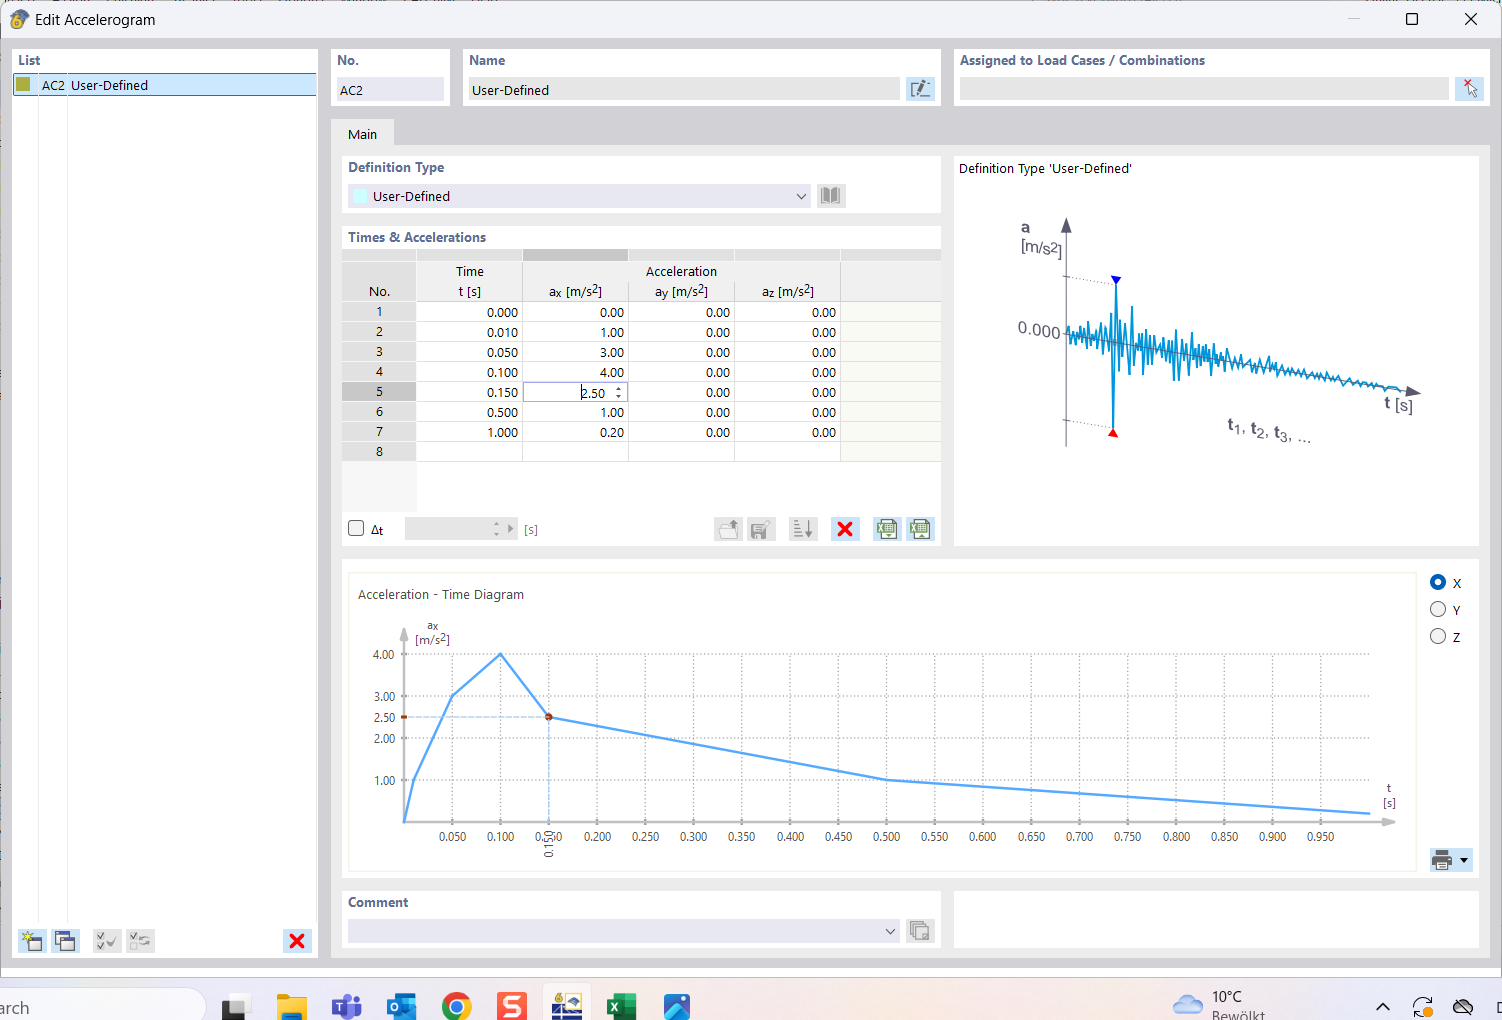The image size is (1502, 1020).
Task: Rename the accelerogram using the edit pencil
Action: [x=920, y=88]
